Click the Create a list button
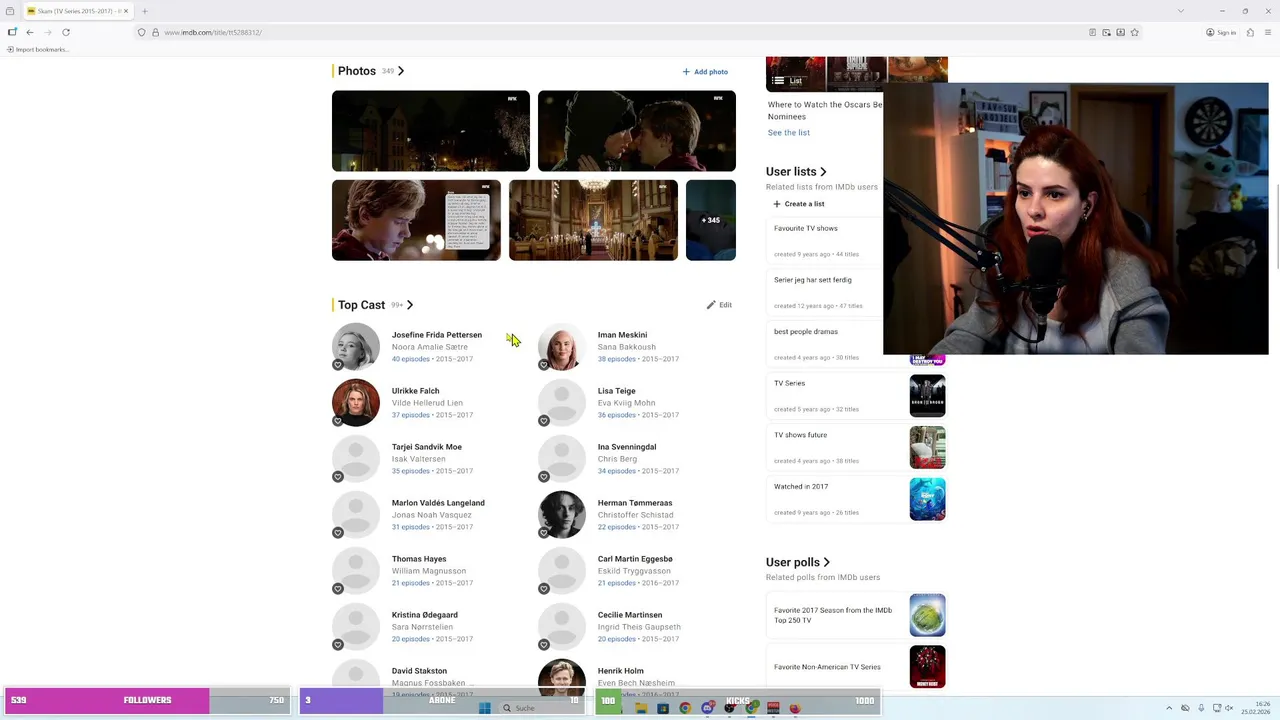The image size is (1280, 720). [x=799, y=204]
